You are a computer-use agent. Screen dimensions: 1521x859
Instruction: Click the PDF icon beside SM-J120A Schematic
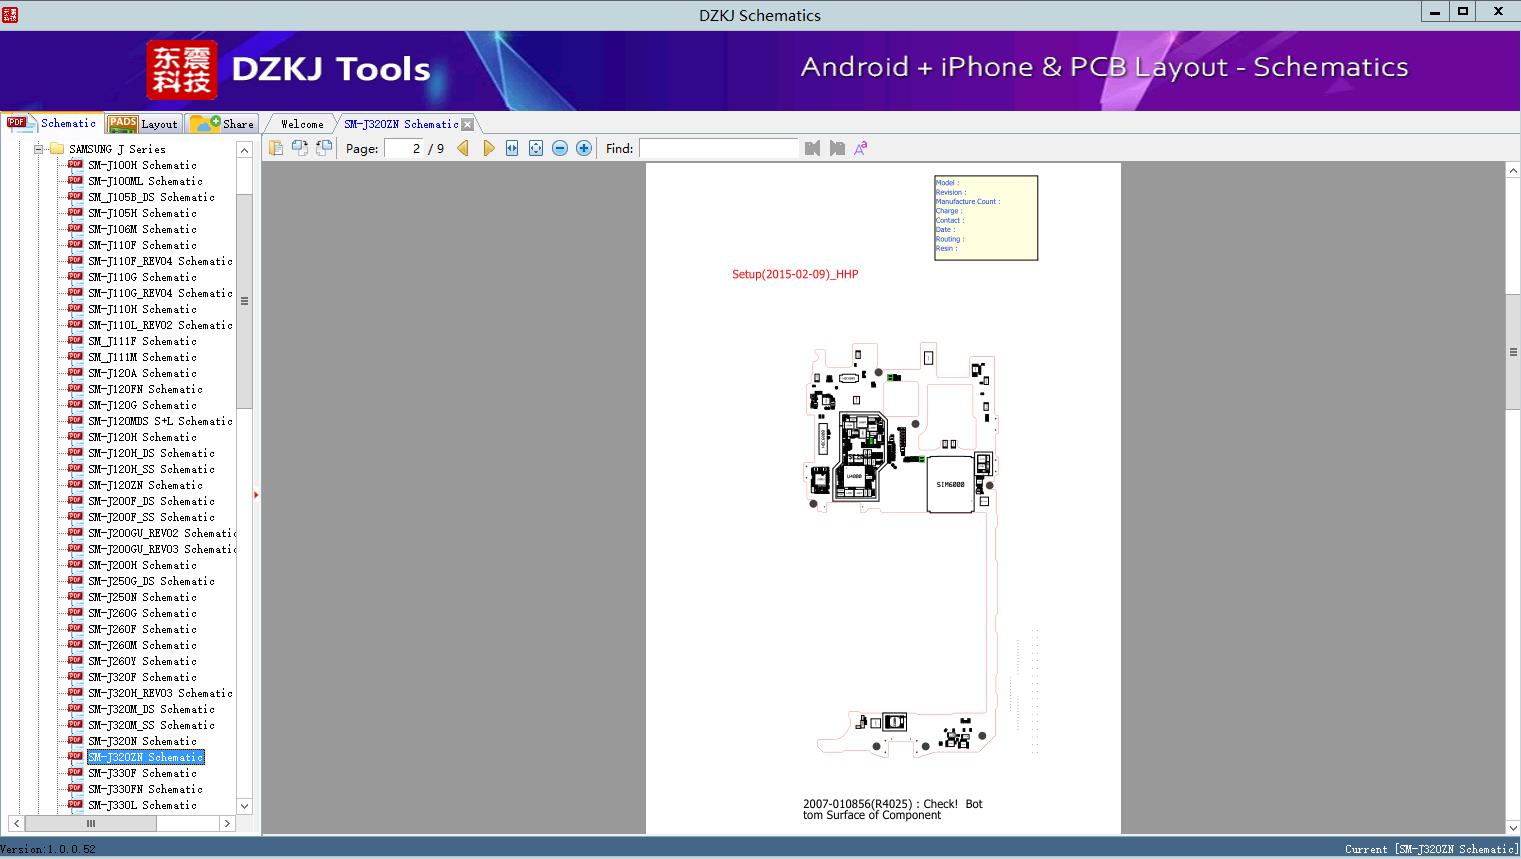point(75,373)
